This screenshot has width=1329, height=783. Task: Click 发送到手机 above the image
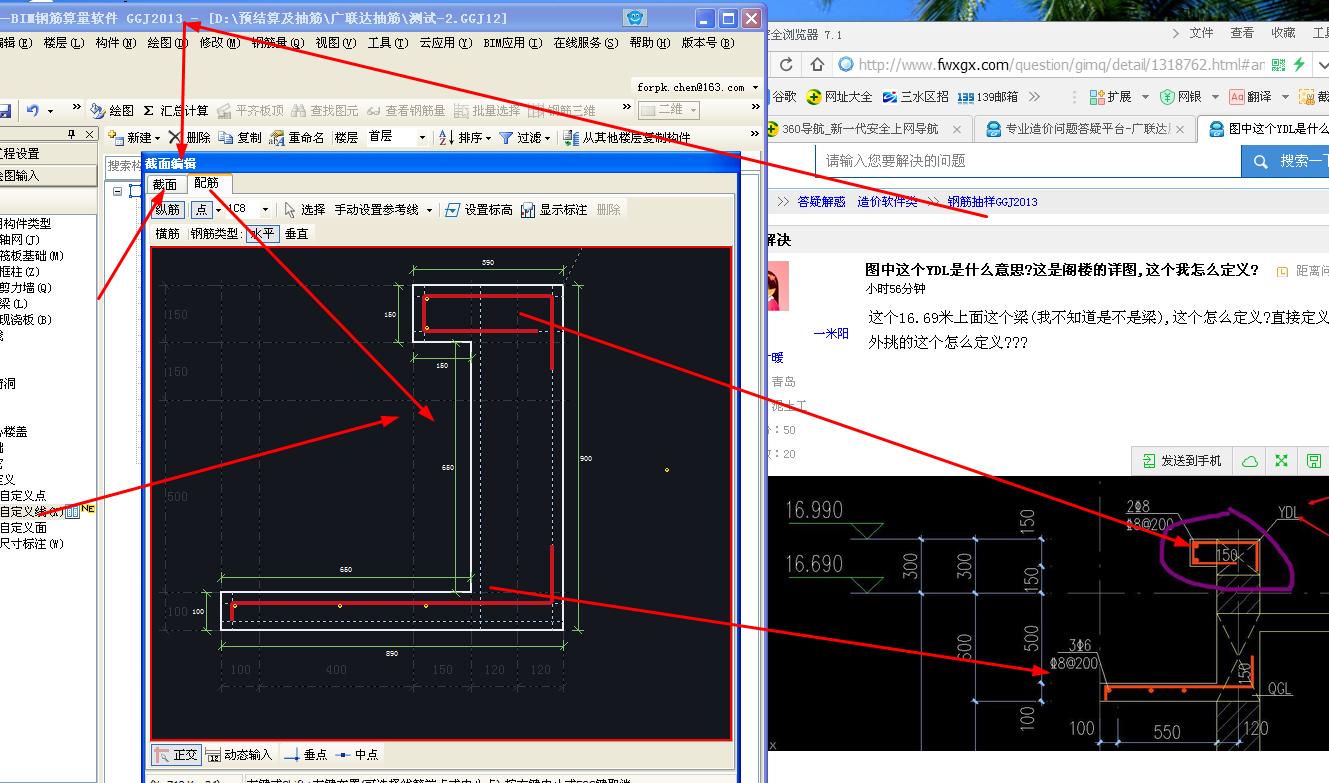[1182, 461]
